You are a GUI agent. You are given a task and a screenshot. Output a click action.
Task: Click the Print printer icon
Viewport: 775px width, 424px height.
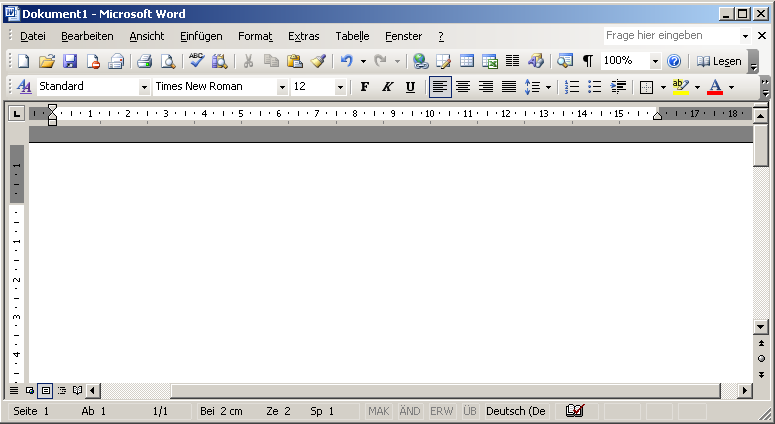[144, 61]
